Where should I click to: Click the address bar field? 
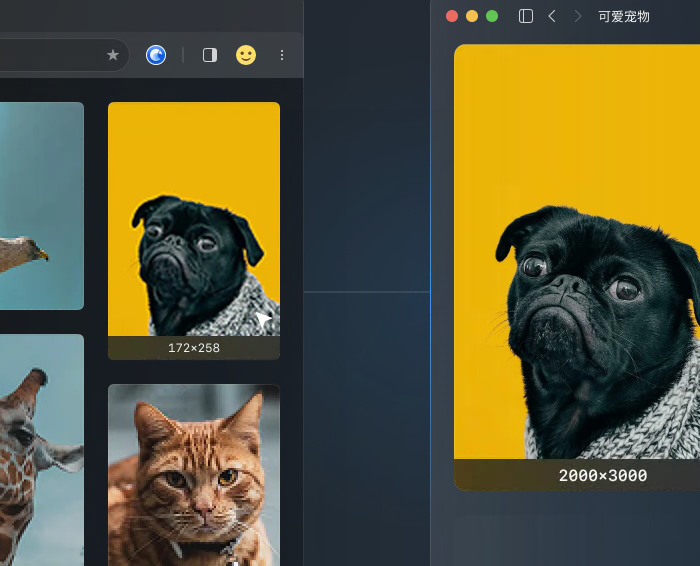click(x=51, y=55)
